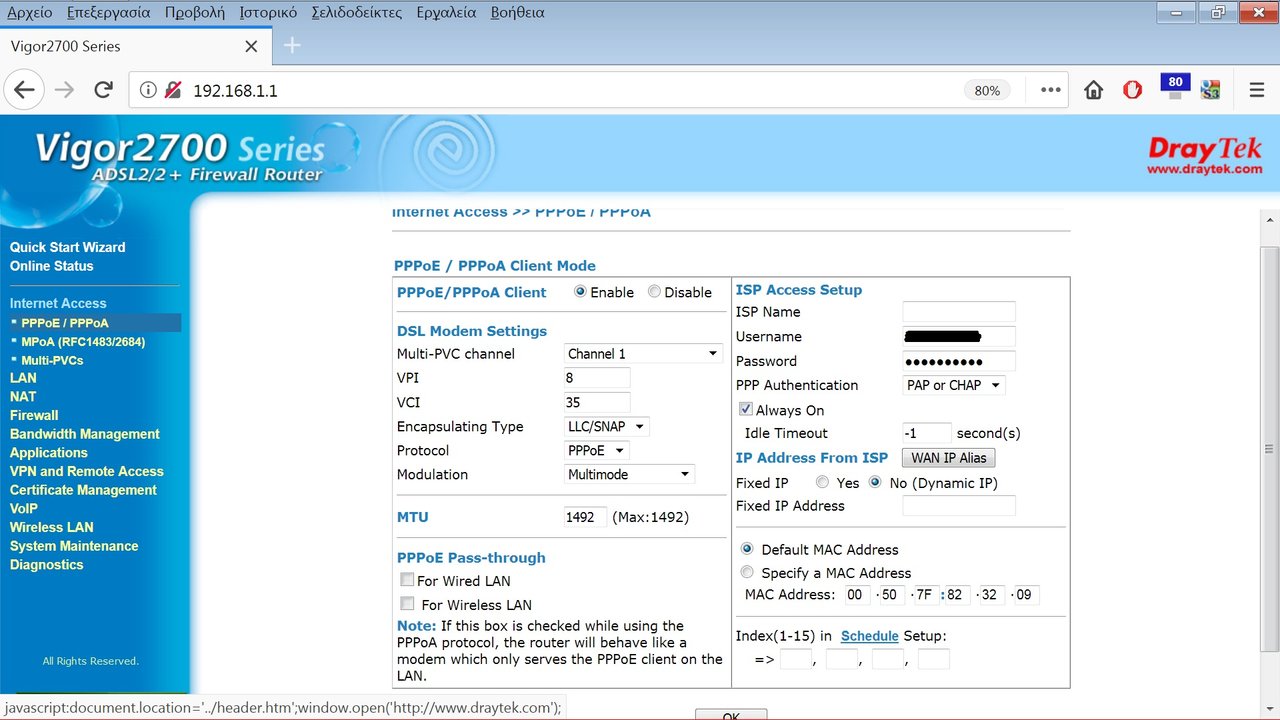
Task: Click the blue 80 badge extension icon
Action: [1175, 87]
